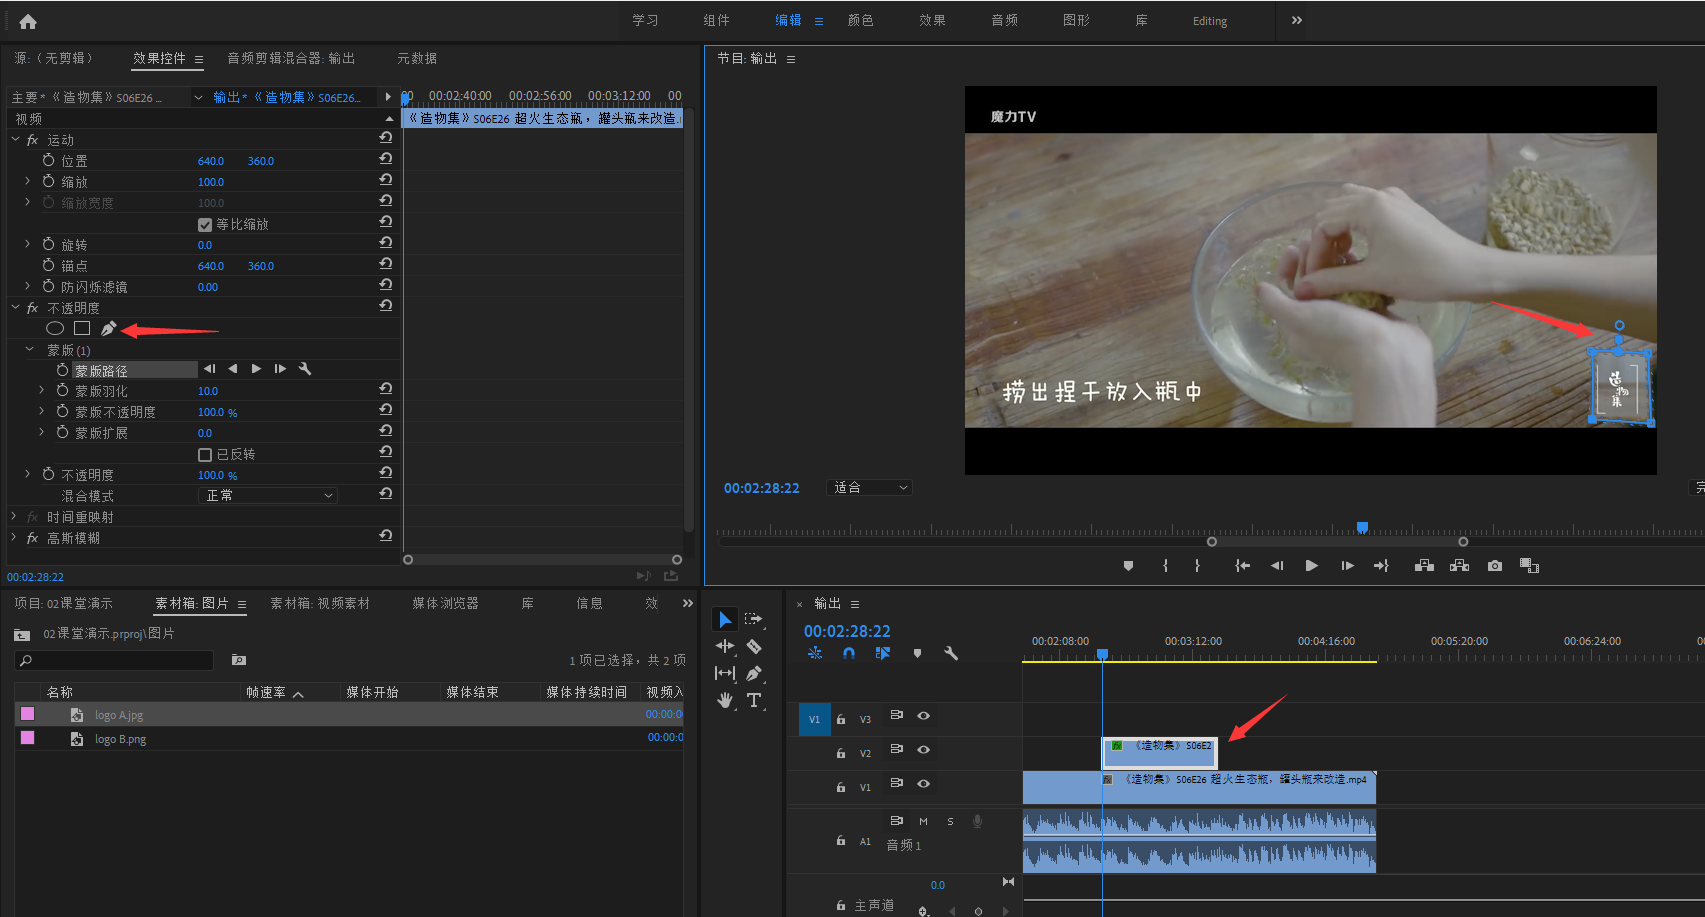This screenshot has width=1705, height=917.
Task: Open 媒体浏览器 tab
Action: click(x=445, y=603)
